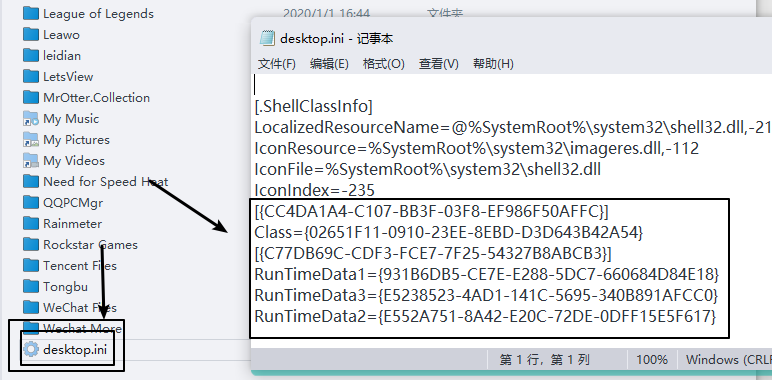Open the 文件(F) menu in Notepad

pyautogui.click(x=277, y=64)
